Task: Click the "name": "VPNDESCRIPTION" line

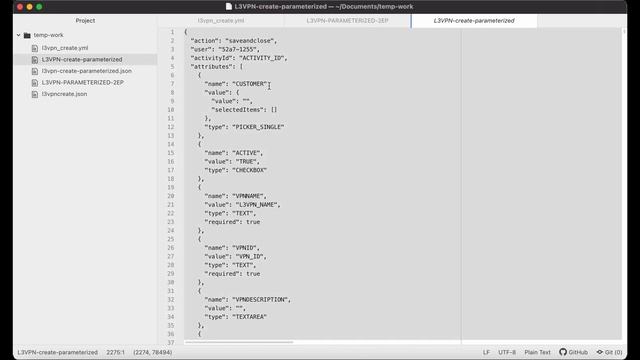Action: tap(247, 300)
